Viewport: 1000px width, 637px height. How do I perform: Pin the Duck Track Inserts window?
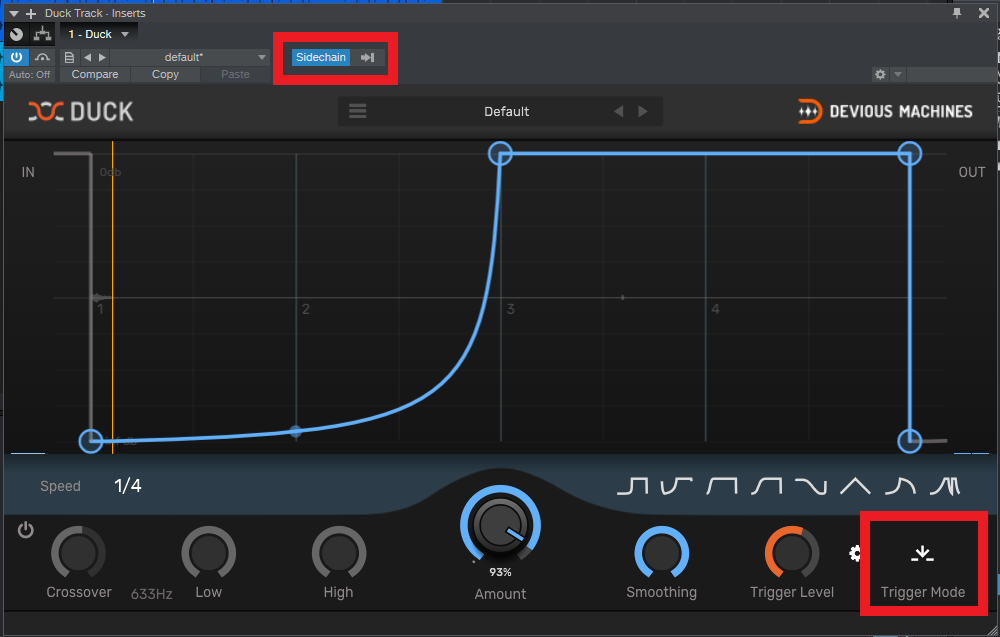point(957,13)
